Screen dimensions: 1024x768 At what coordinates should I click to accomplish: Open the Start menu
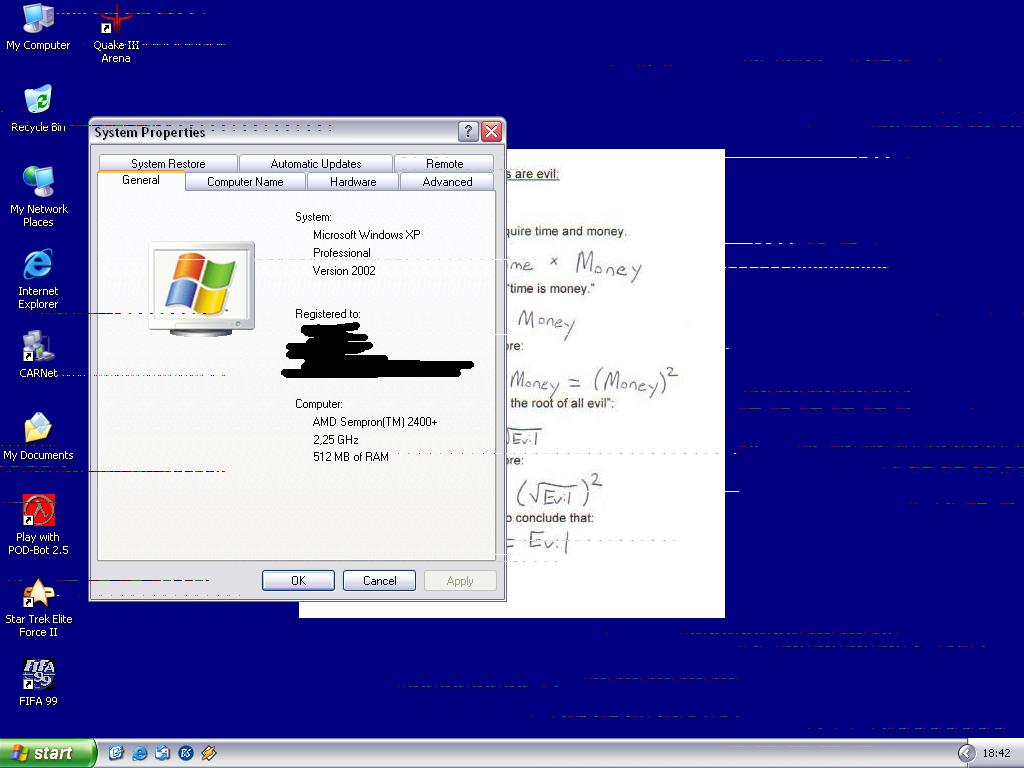point(47,753)
